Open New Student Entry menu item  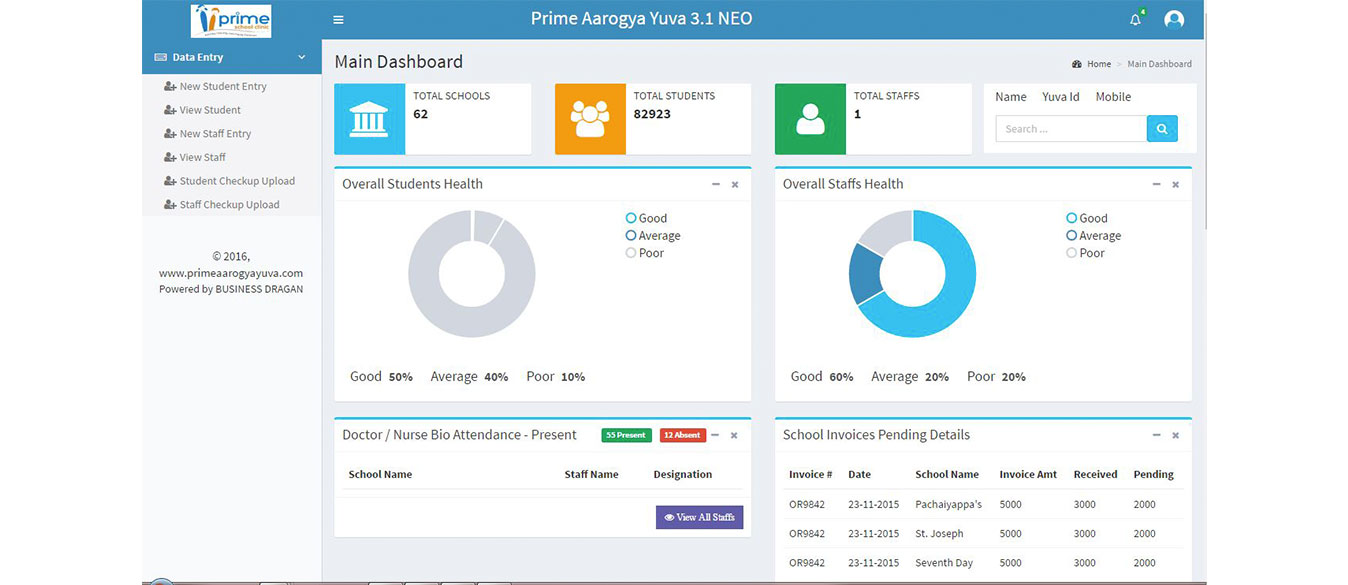tap(223, 86)
